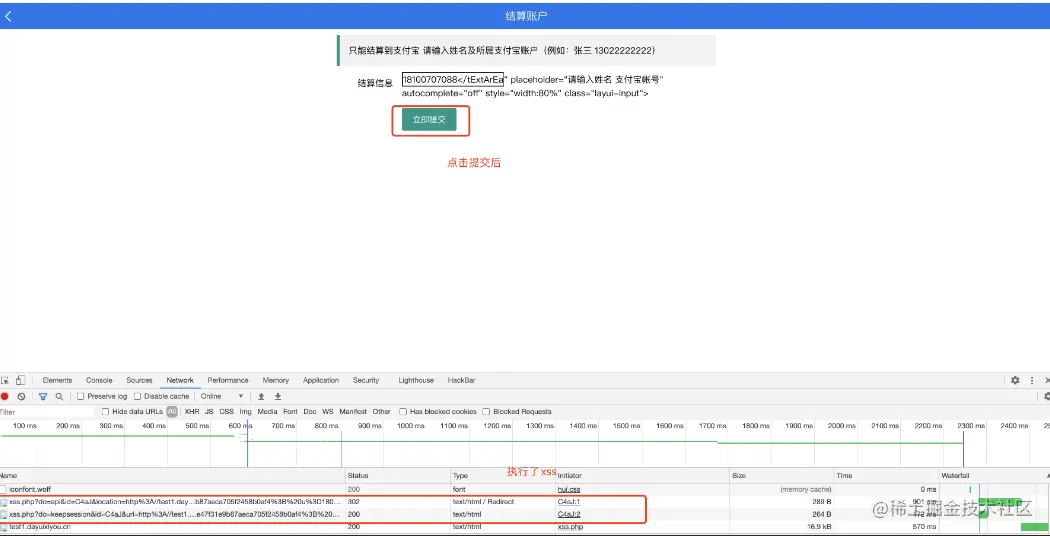The width and height of the screenshot is (1050, 536).
Task: Filter requests by Manifest
Action: 353,411
